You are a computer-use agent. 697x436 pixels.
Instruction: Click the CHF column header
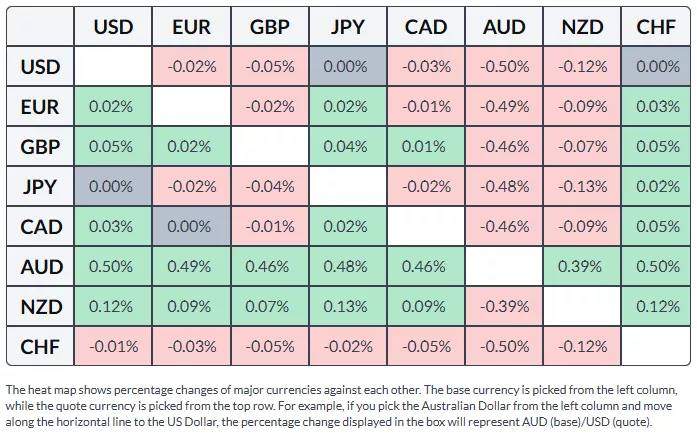click(655, 27)
